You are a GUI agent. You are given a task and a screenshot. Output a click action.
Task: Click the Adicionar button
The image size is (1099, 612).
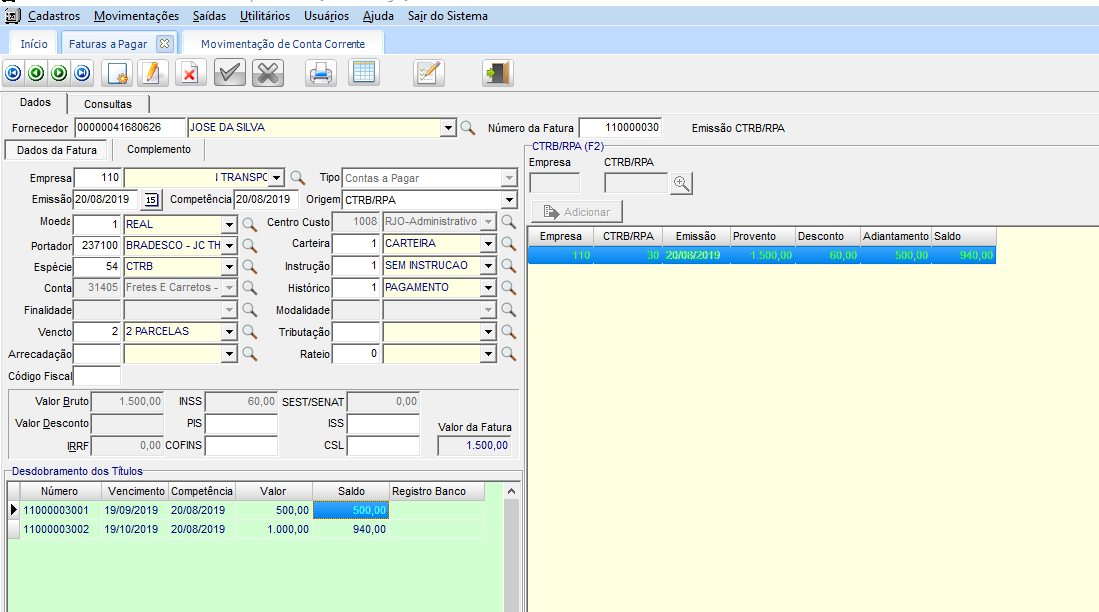[x=577, y=212]
